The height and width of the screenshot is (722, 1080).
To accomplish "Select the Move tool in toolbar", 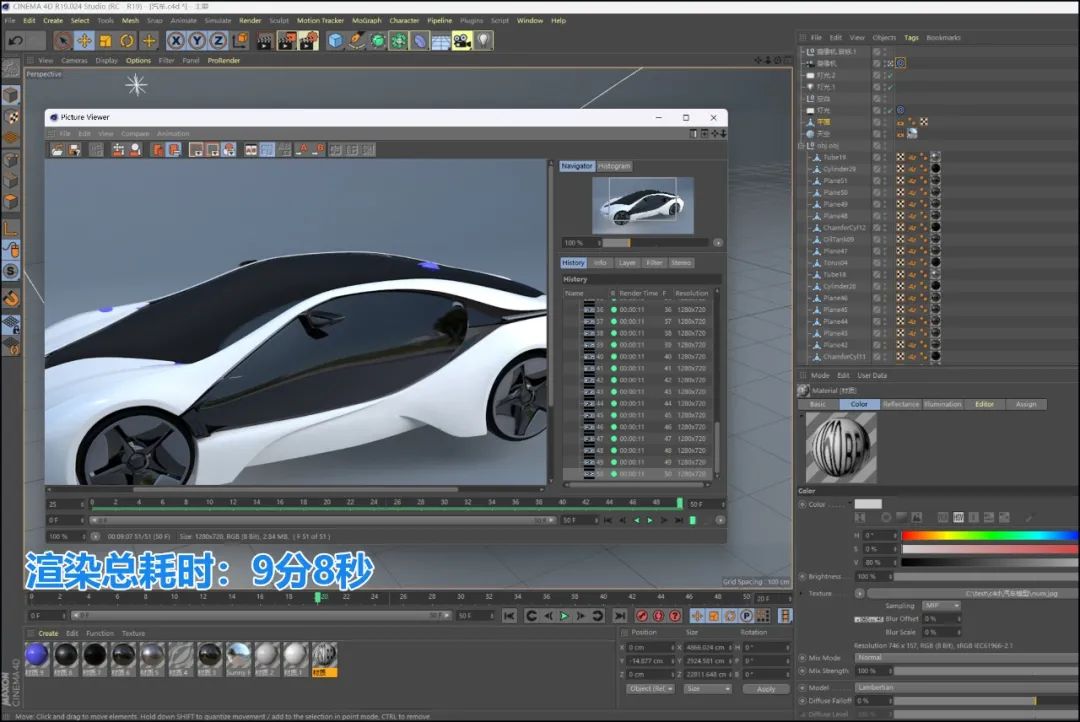I will [84, 41].
